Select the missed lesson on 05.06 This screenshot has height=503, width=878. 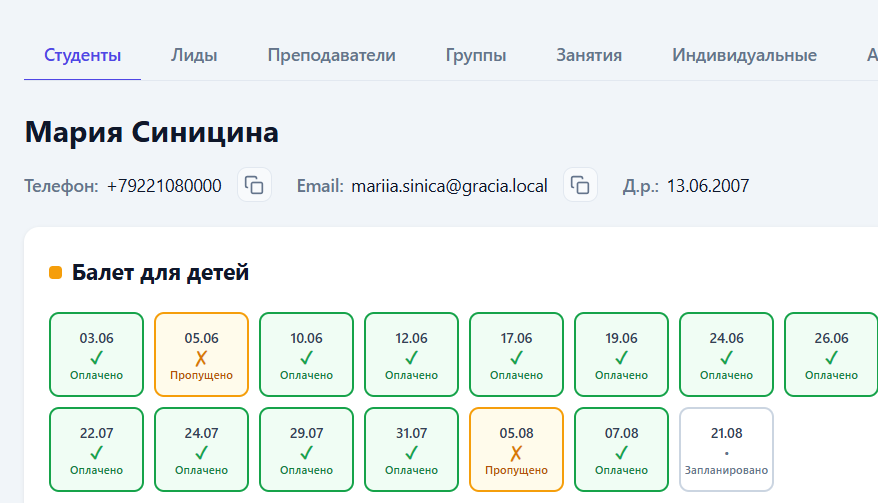click(202, 355)
